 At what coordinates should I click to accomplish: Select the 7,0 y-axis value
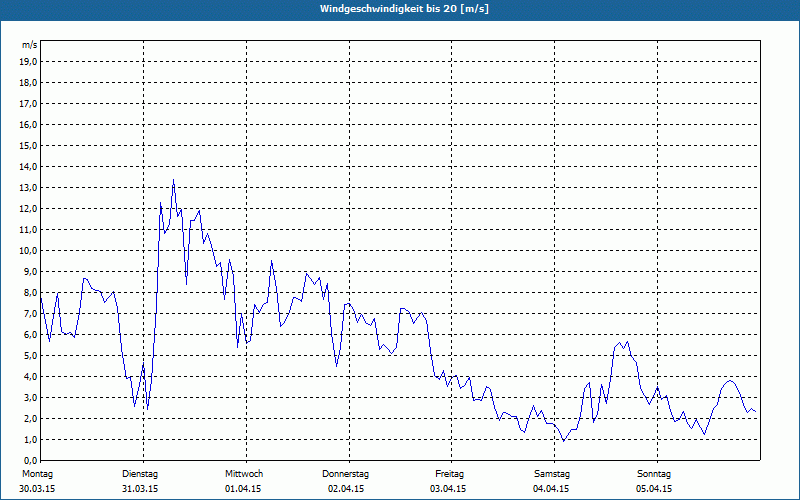[31, 314]
